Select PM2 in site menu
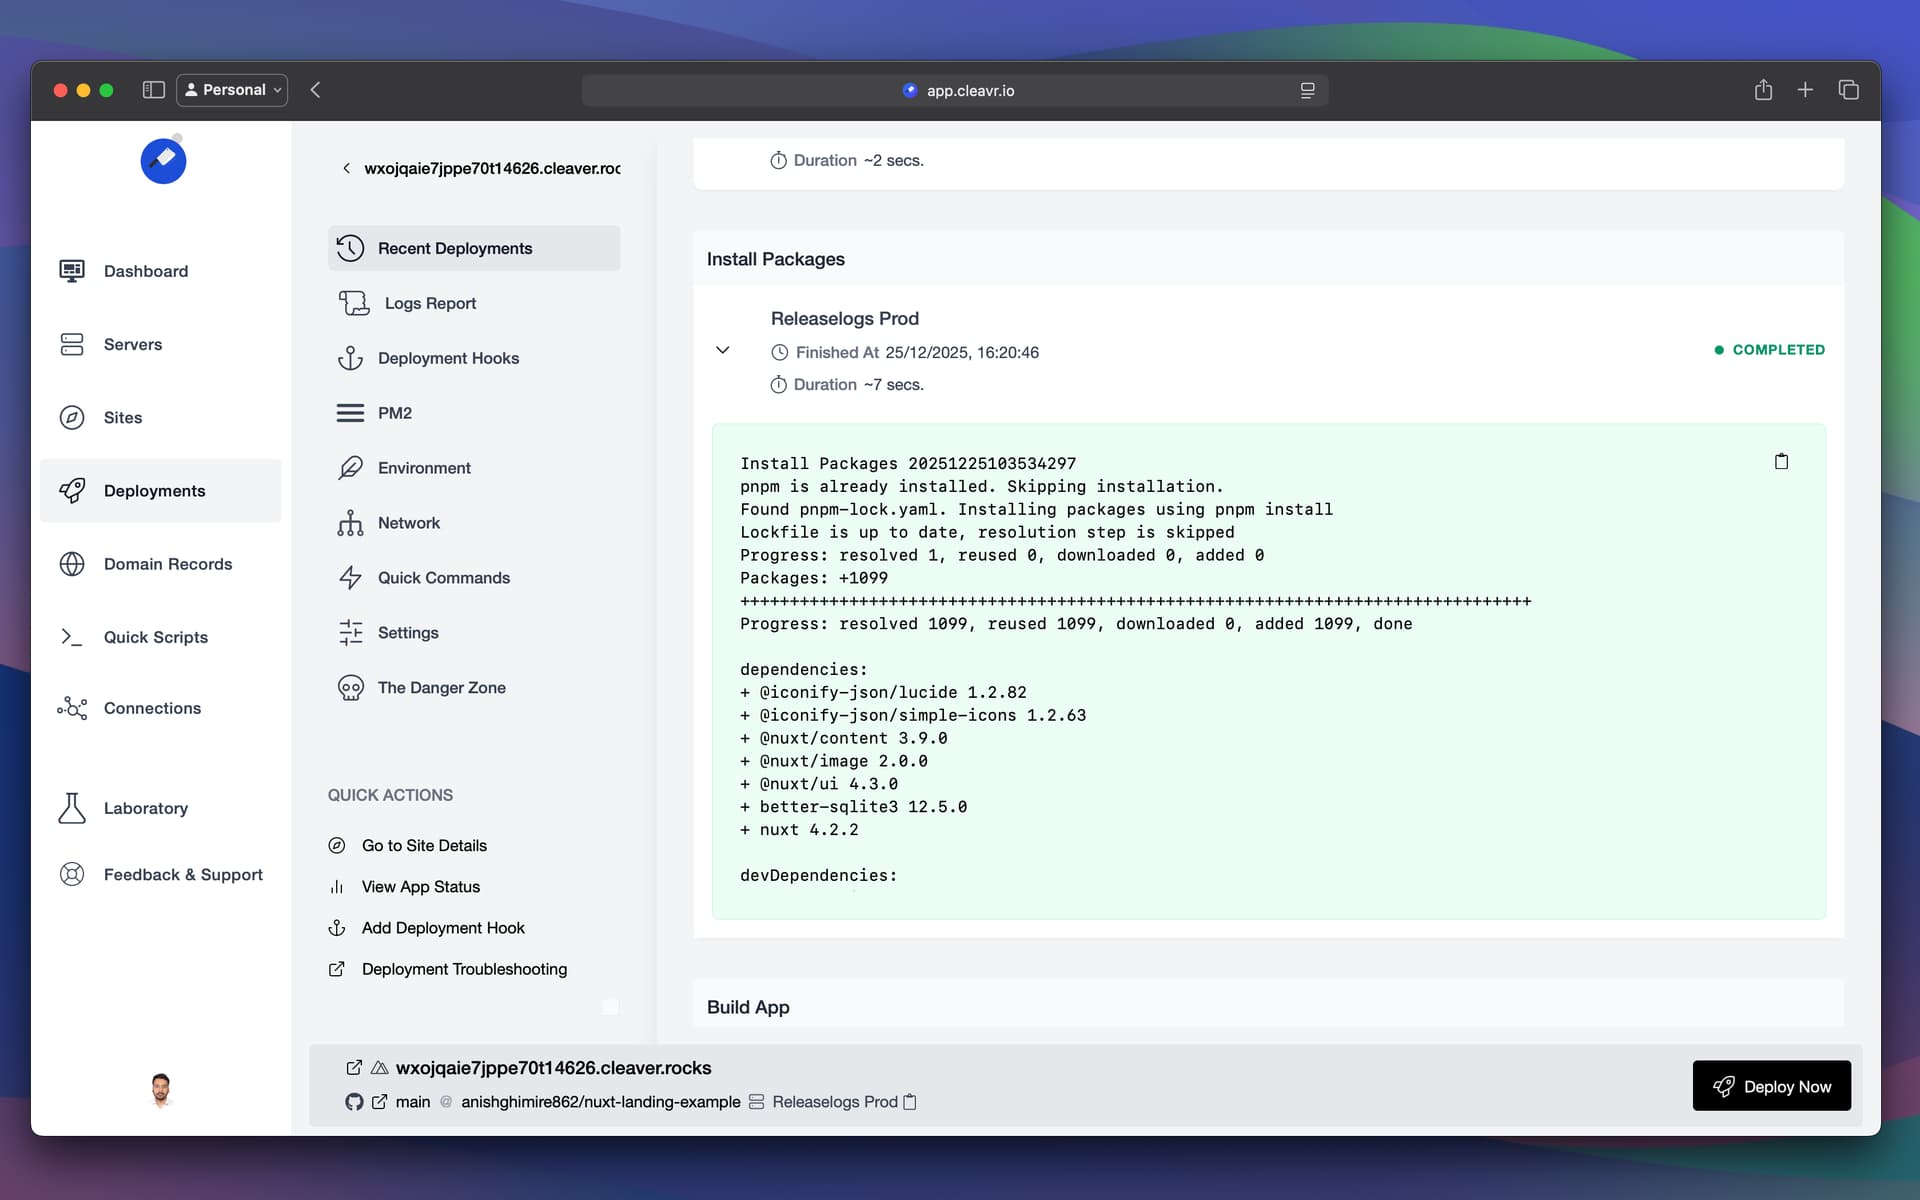This screenshot has height=1200, width=1920. 394,413
